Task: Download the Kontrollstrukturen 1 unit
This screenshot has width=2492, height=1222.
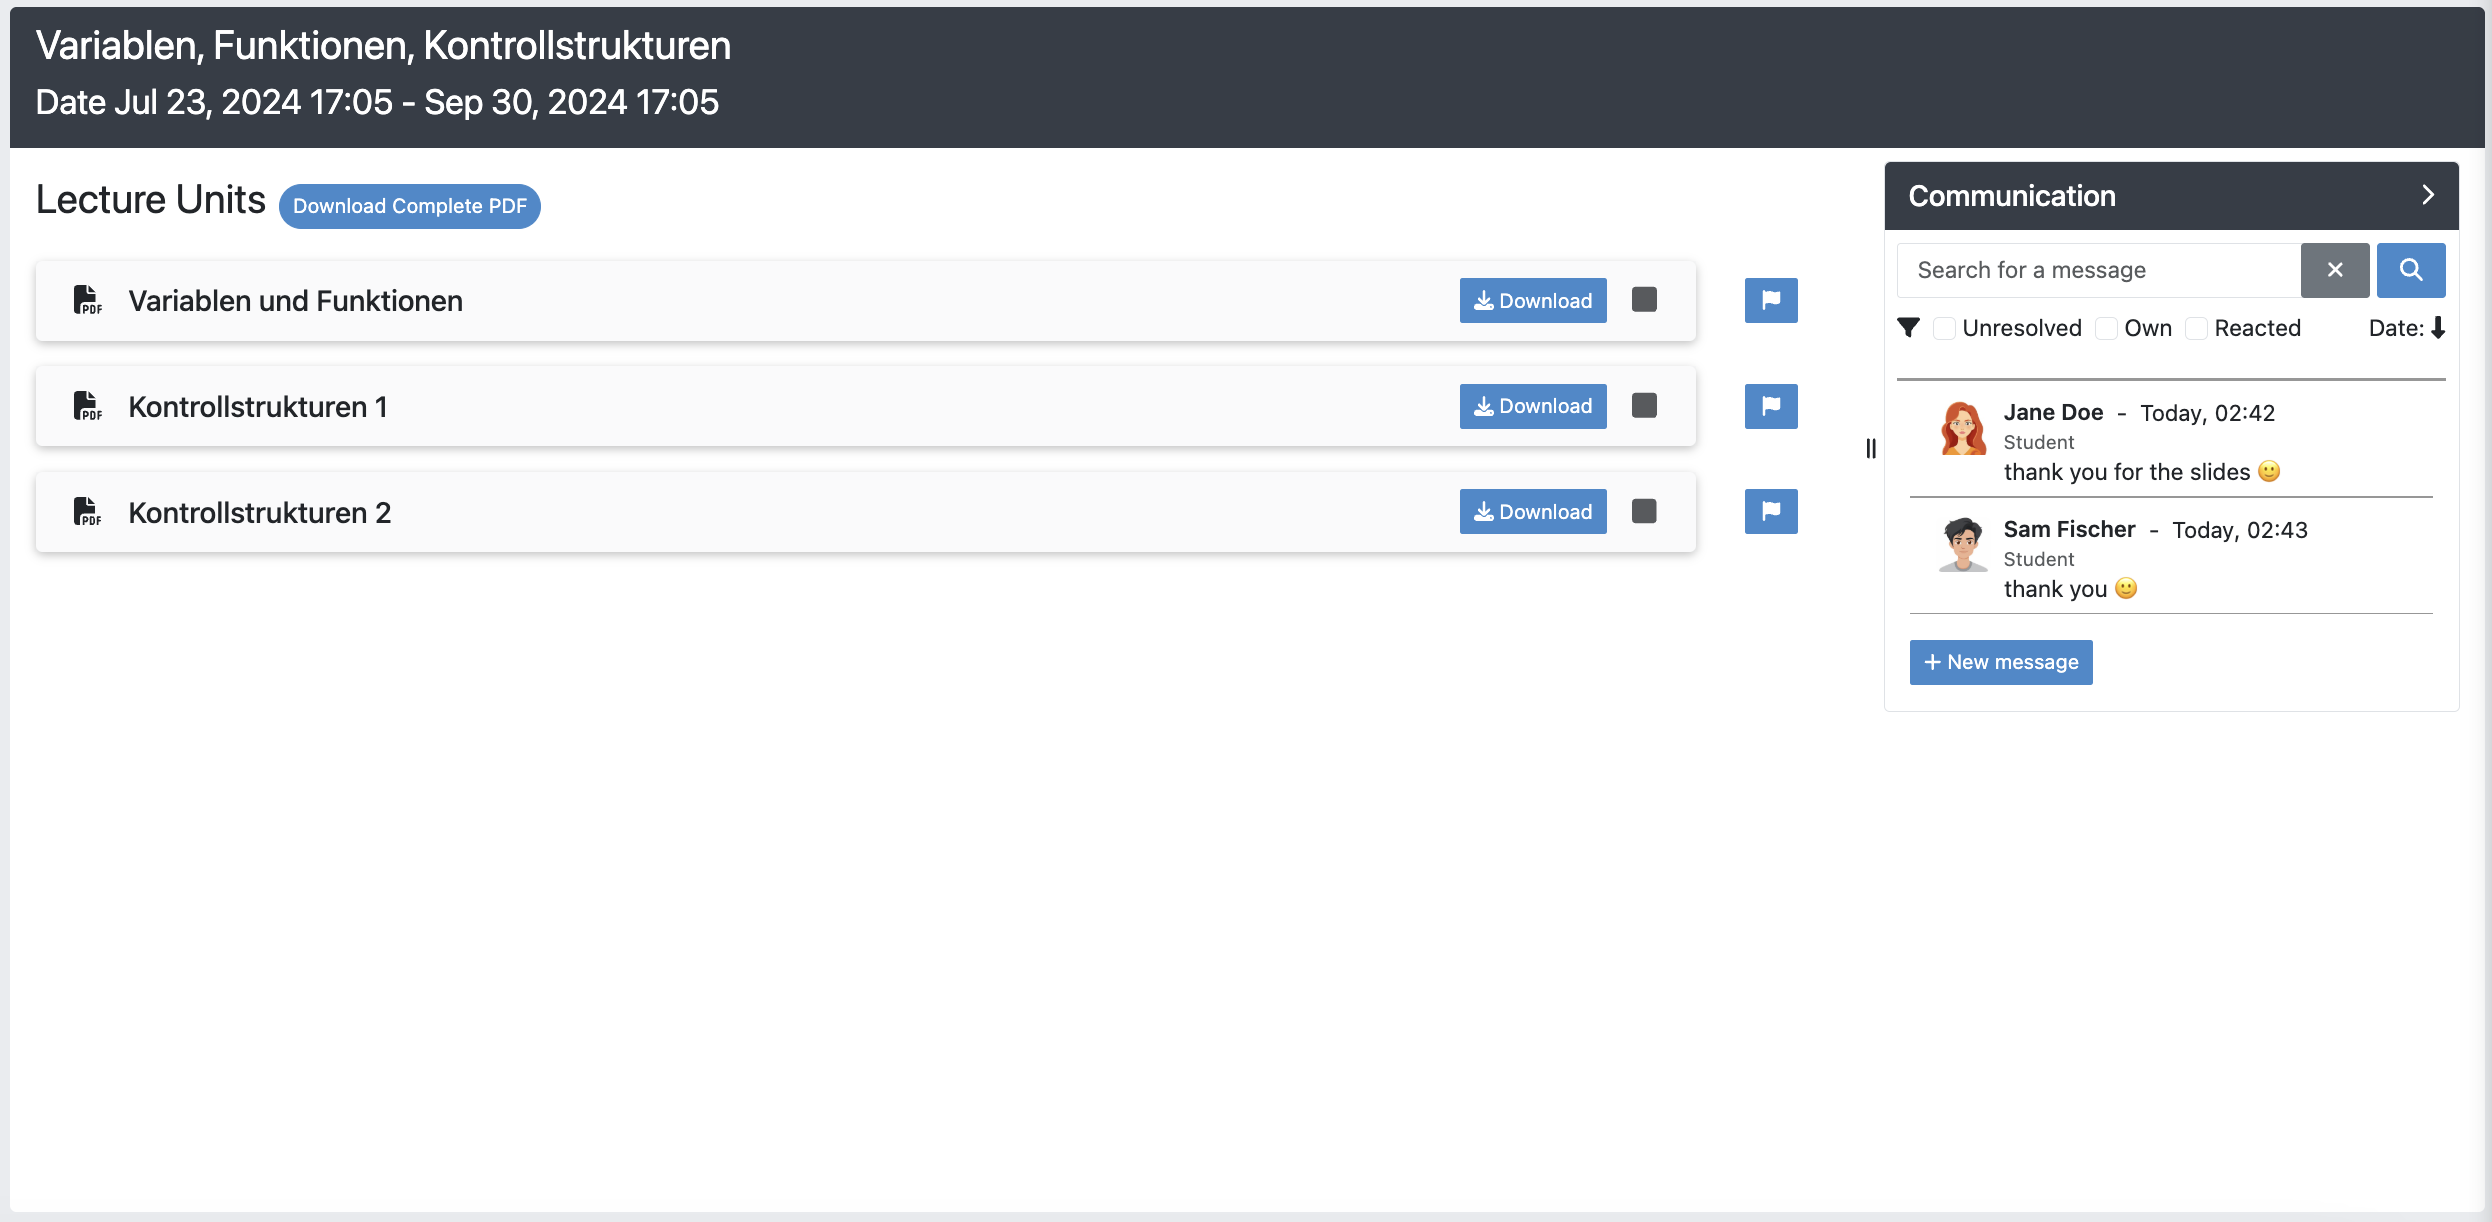Action: pos(1532,406)
